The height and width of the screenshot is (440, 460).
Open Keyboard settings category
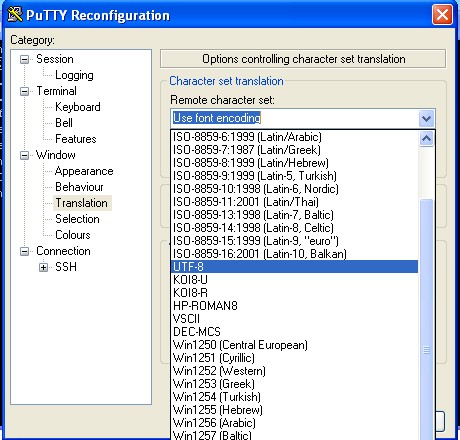(x=78, y=107)
